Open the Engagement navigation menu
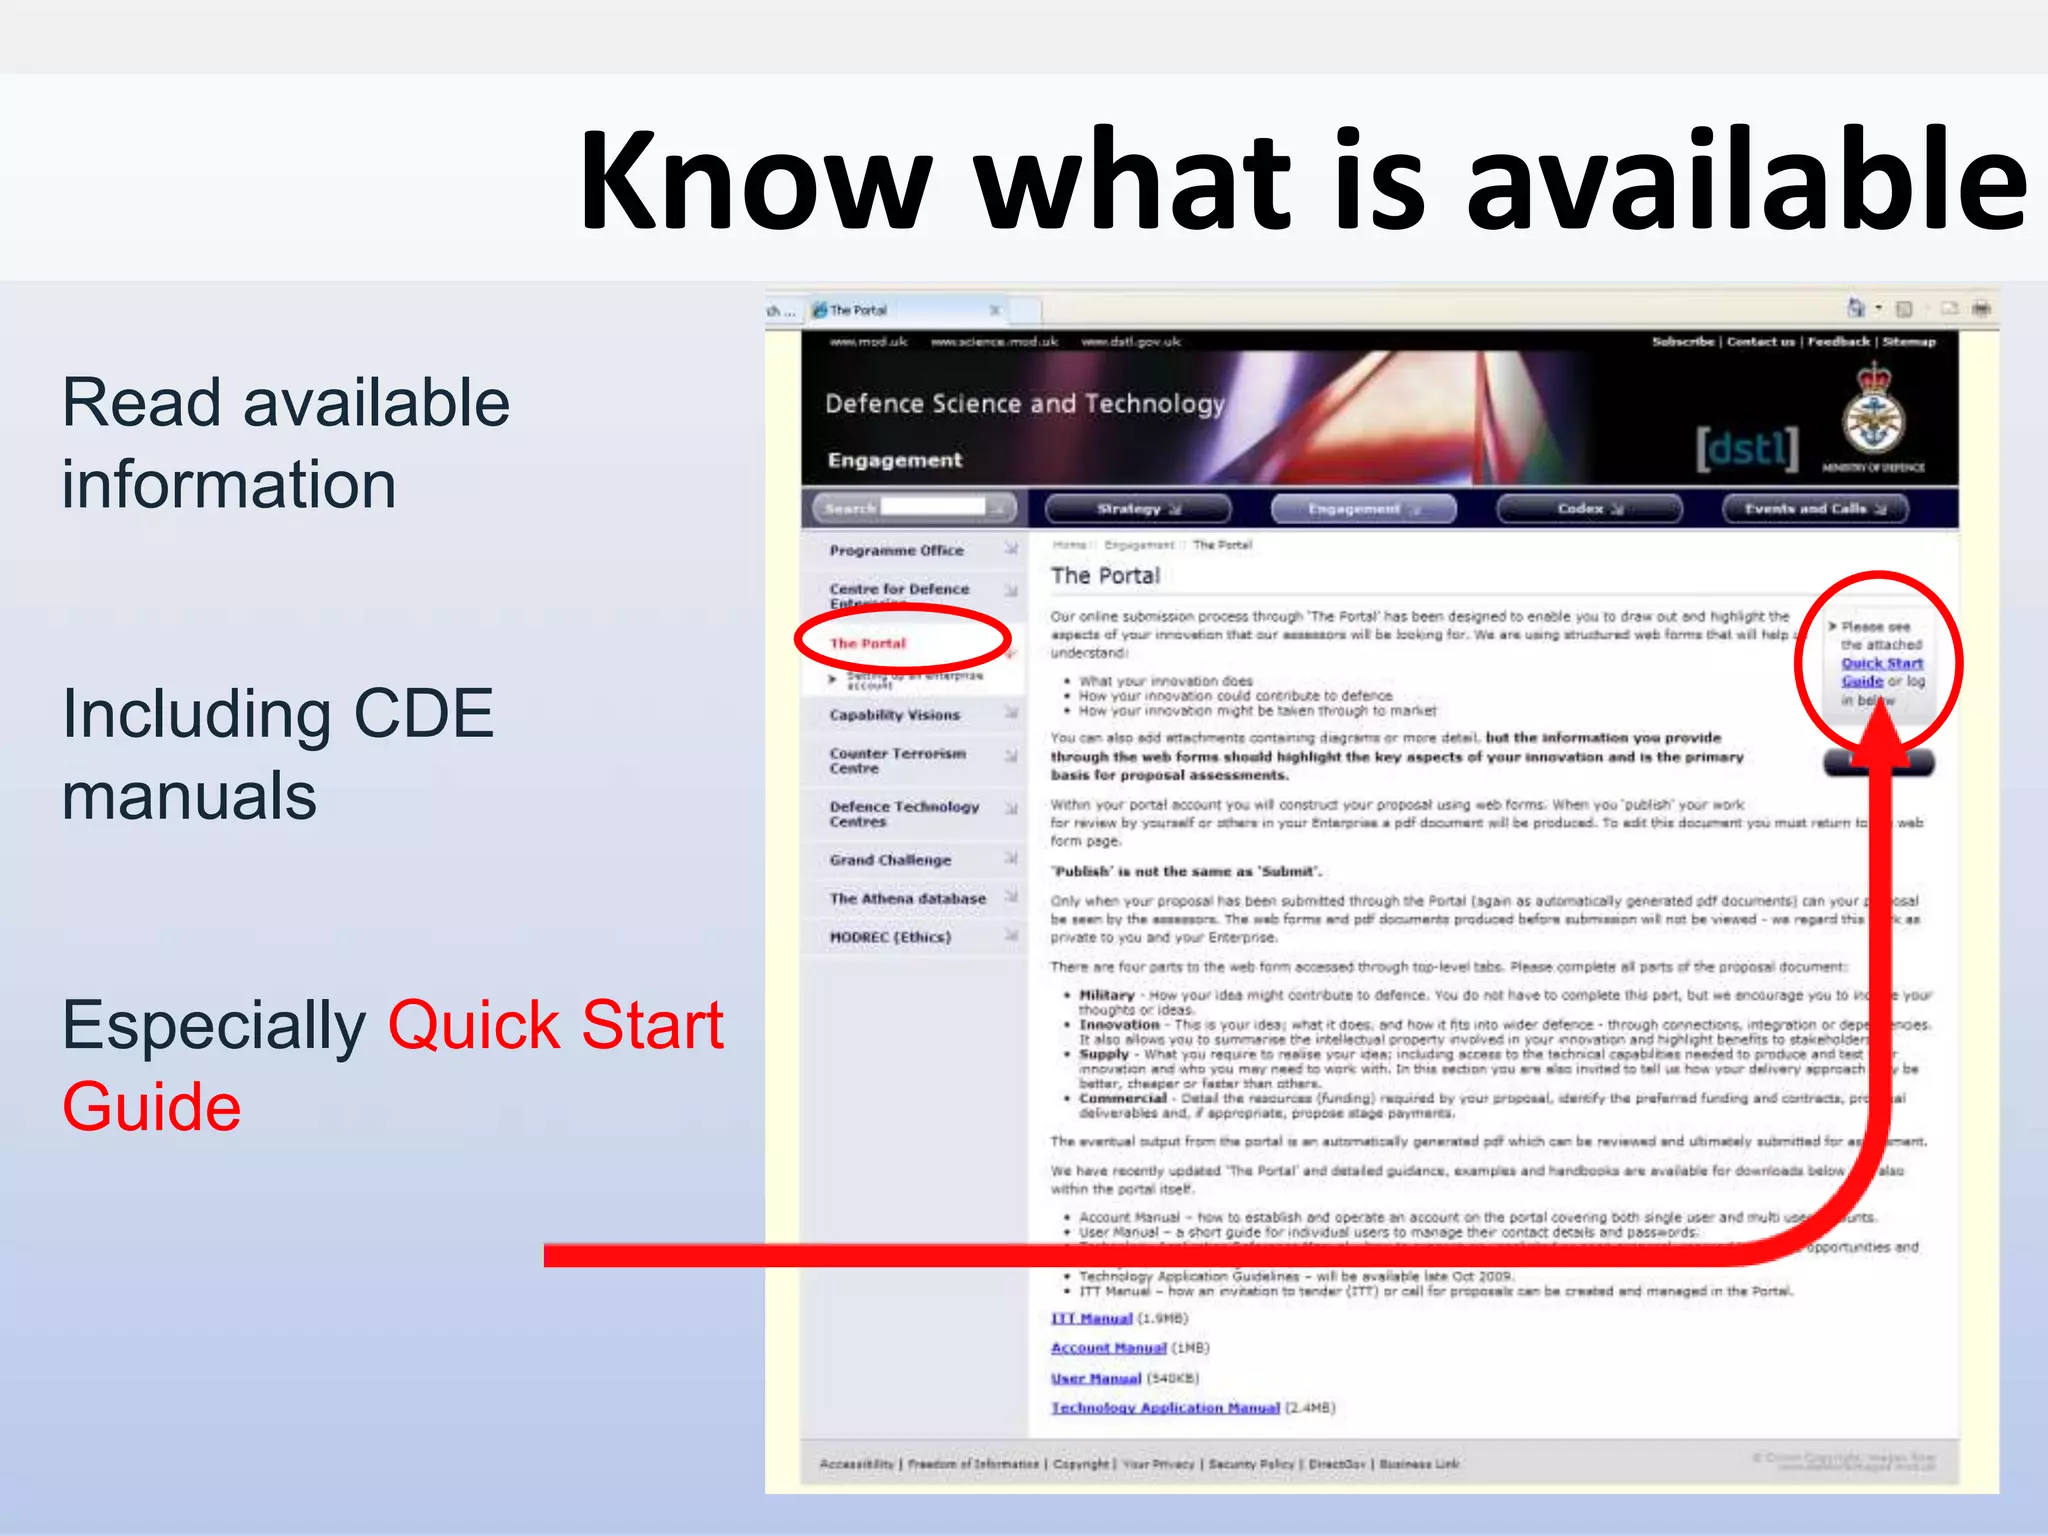Viewport: 2048px width, 1536px height. 1364,509
